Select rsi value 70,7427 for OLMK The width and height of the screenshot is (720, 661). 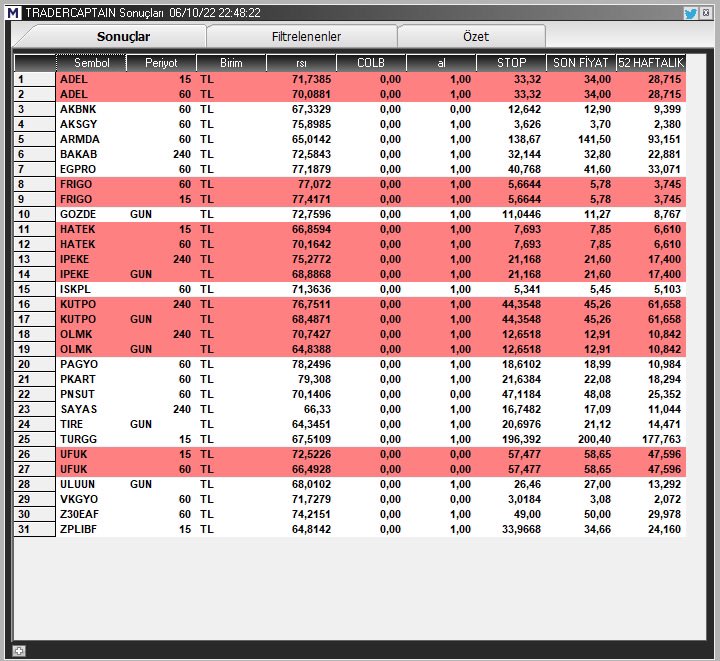click(311, 334)
